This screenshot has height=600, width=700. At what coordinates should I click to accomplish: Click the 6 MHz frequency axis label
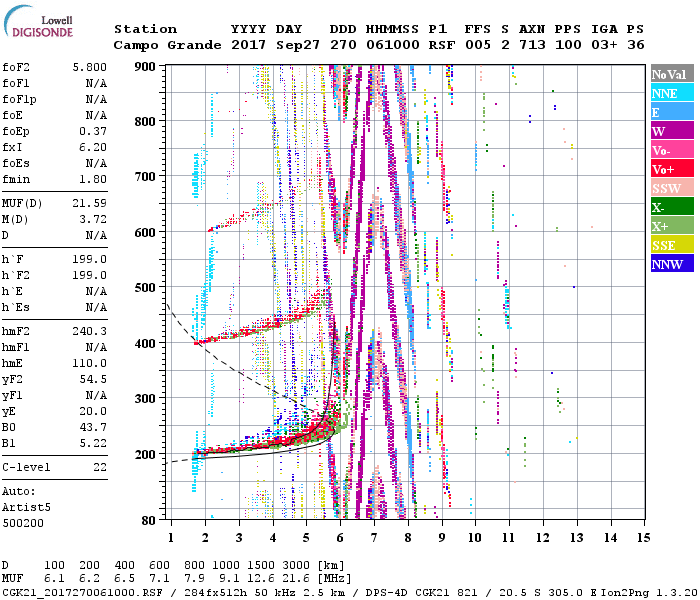click(340, 538)
